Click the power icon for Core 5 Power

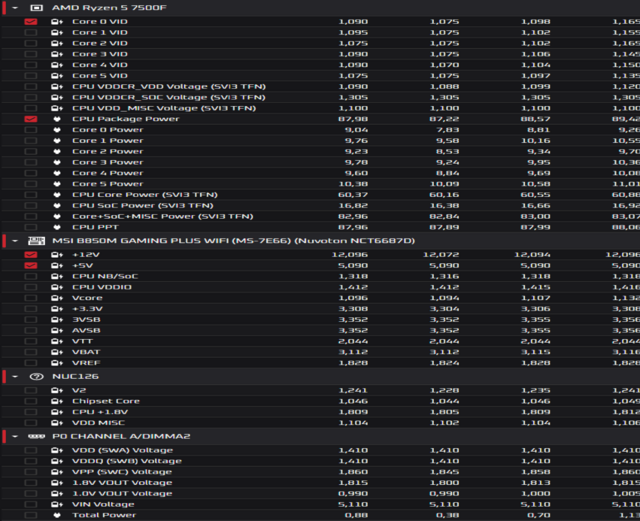pyautogui.click(x=57, y=184)
